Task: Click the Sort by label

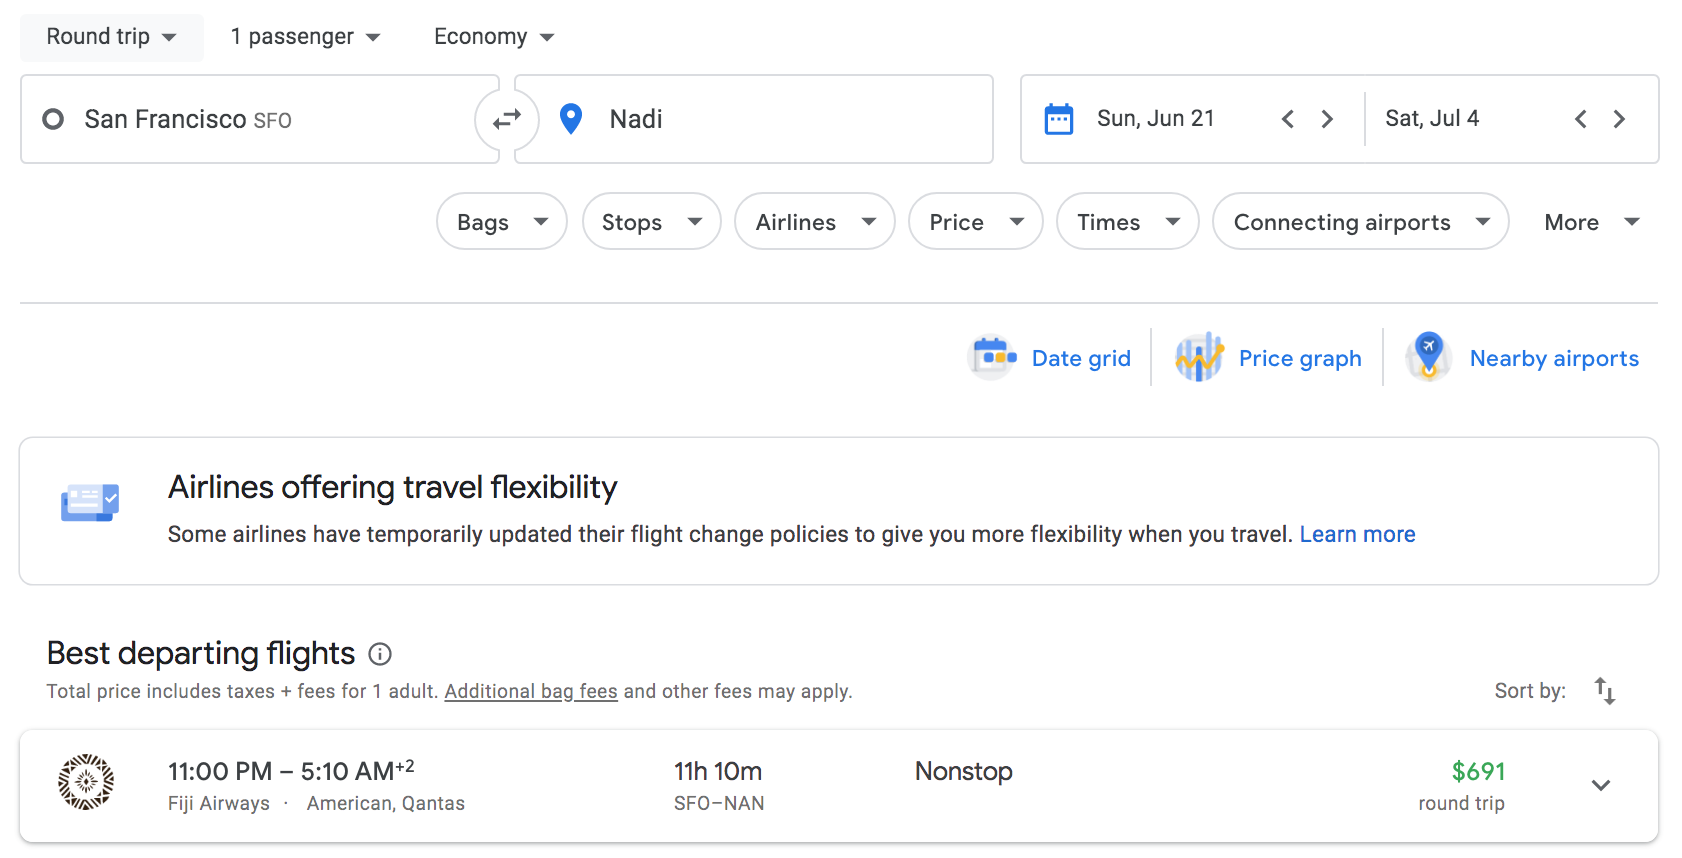Action: [1530, 691]
